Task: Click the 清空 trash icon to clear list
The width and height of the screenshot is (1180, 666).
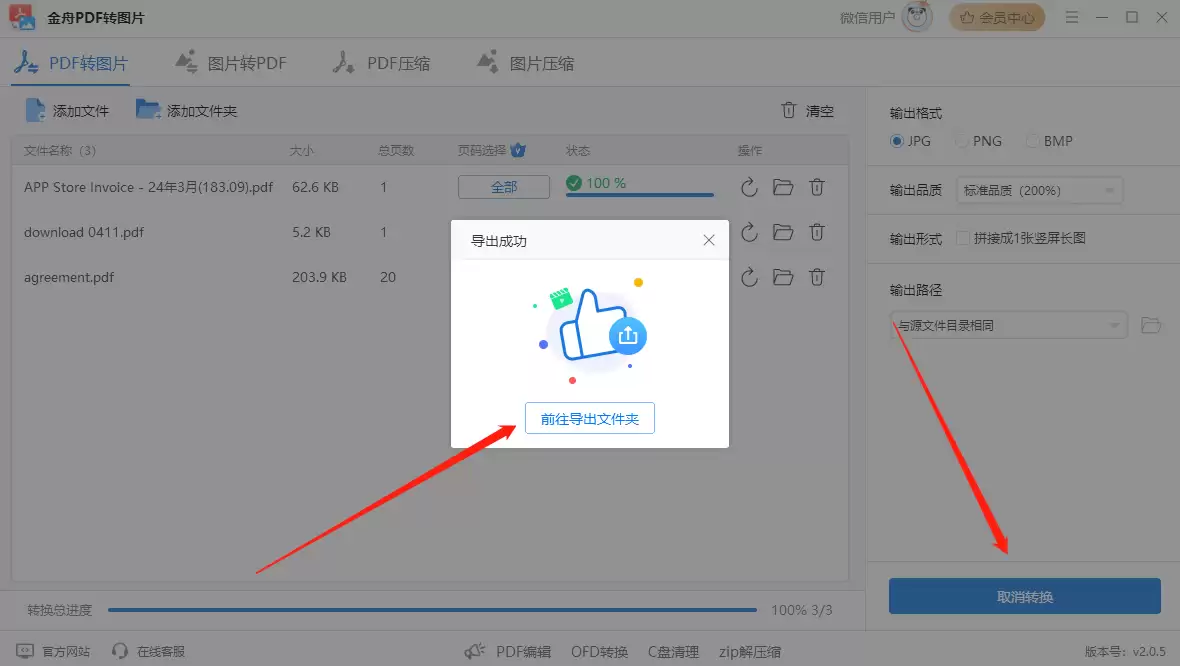Action: coord(789,111)
